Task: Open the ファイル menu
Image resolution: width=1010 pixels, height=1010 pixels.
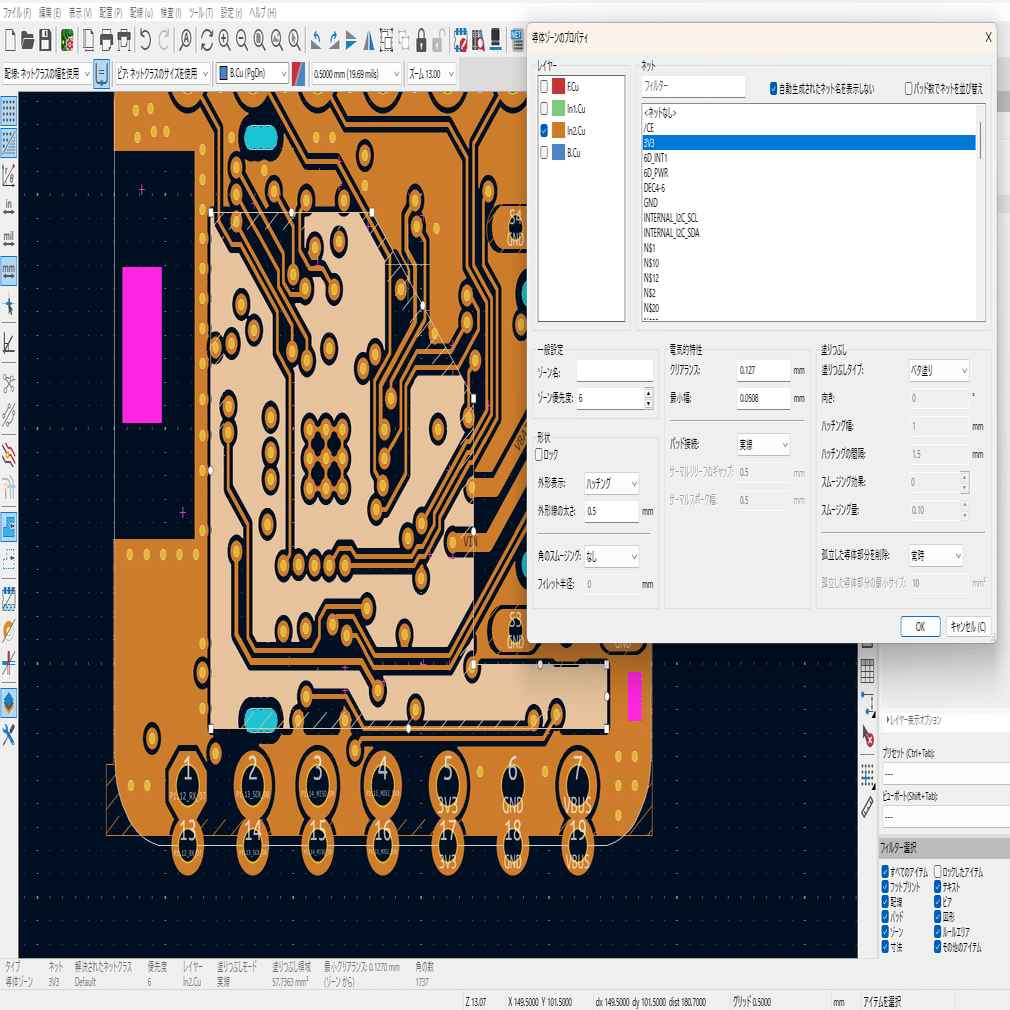Action: [18, 13]
